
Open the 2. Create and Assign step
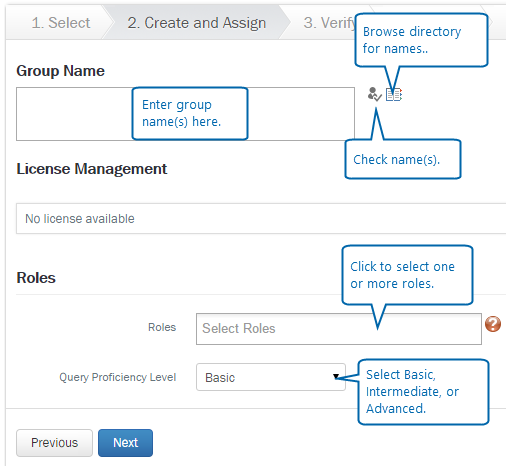pos(197,23)
